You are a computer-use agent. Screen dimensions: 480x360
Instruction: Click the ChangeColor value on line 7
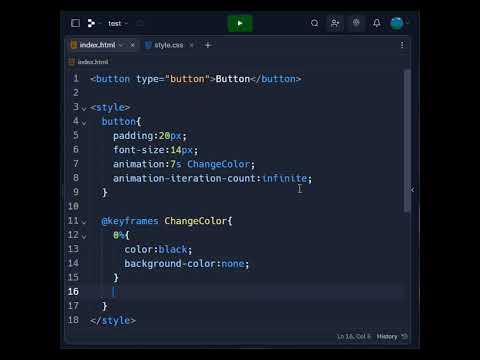pyautogui.click(x=218, y=164)
